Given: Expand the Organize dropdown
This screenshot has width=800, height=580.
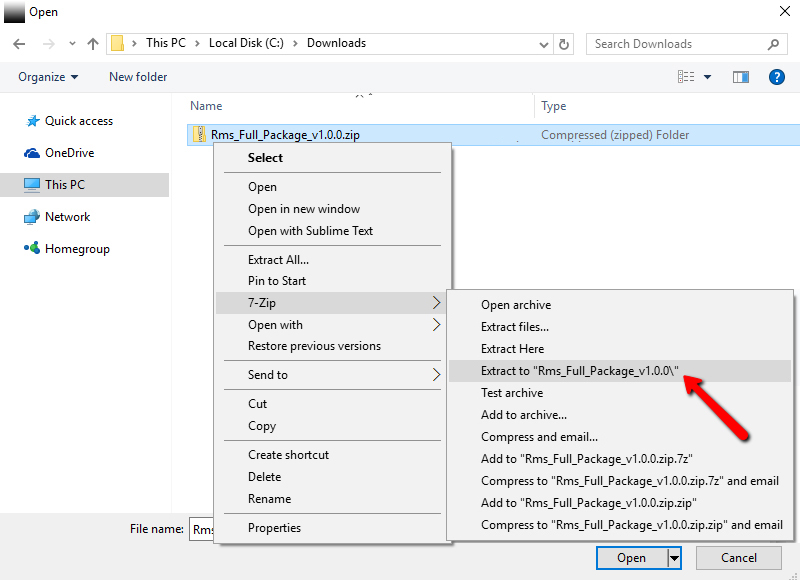Looking at the screenshot, I should pos(48,77).
